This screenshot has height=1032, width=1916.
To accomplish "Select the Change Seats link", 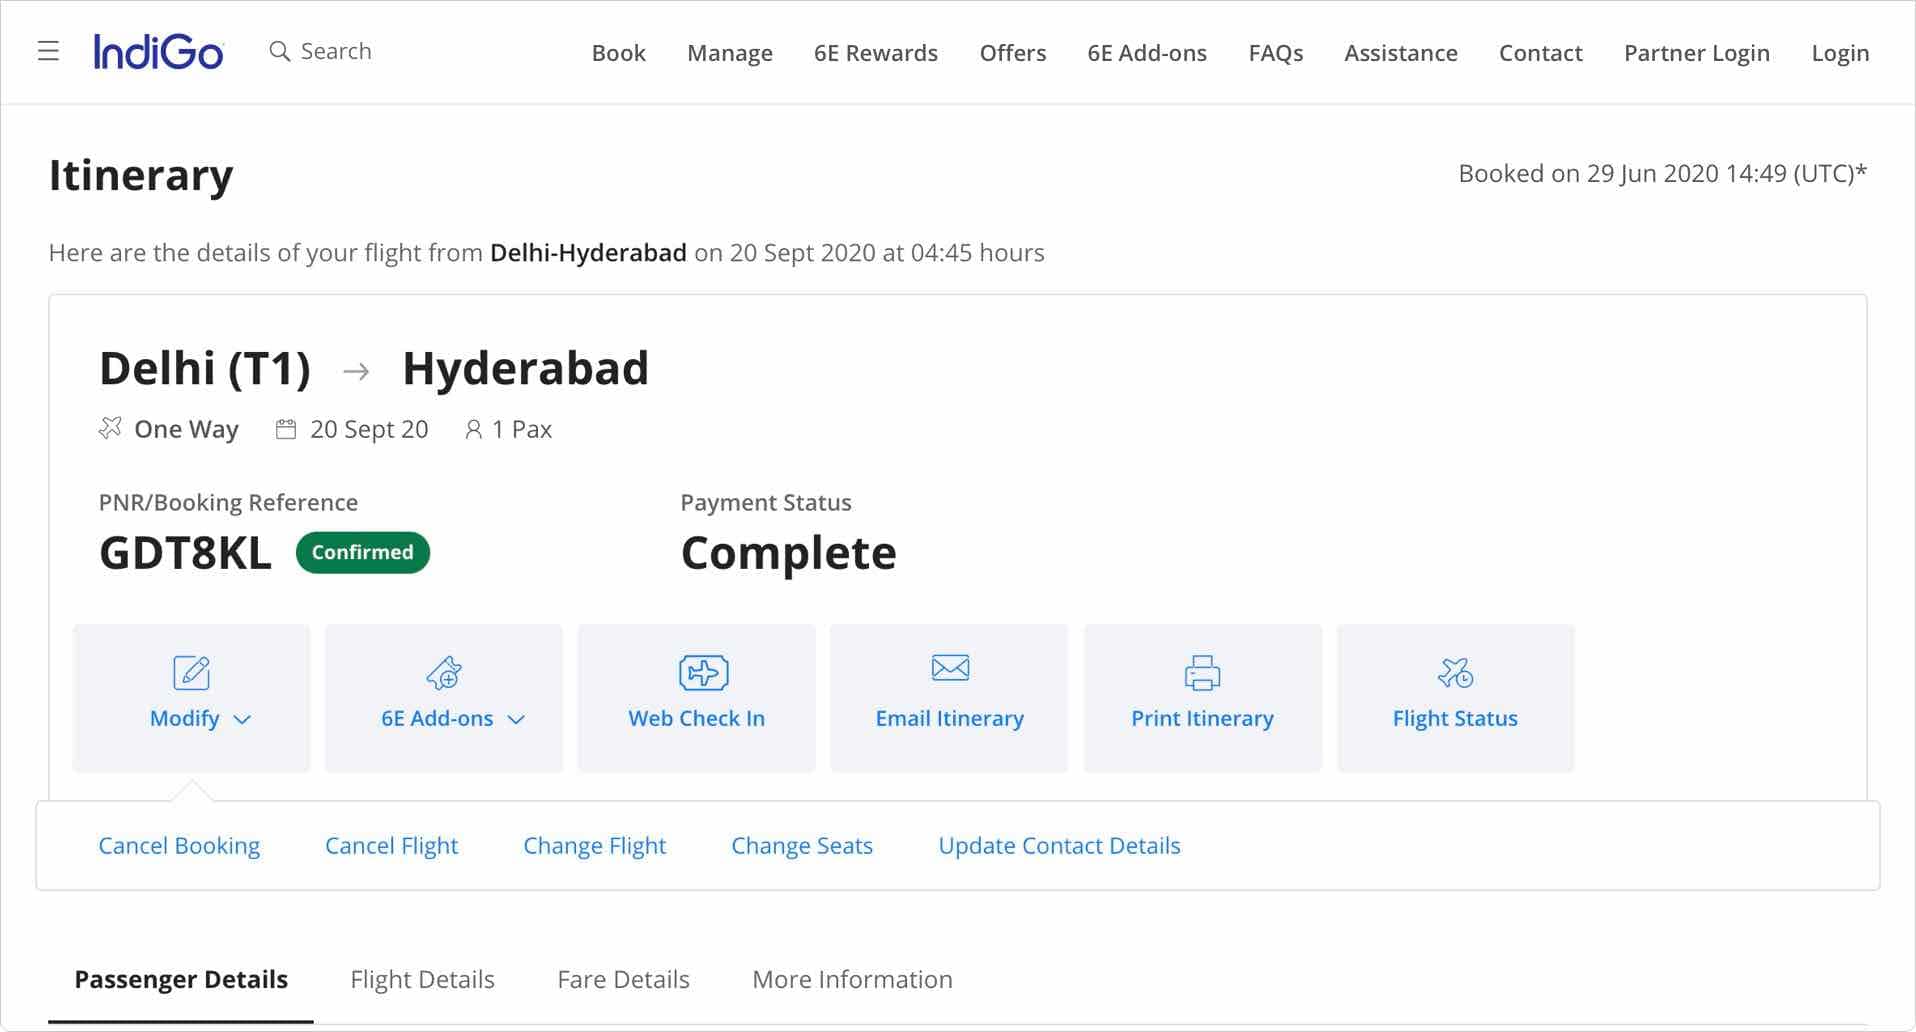I will point(801,845).
